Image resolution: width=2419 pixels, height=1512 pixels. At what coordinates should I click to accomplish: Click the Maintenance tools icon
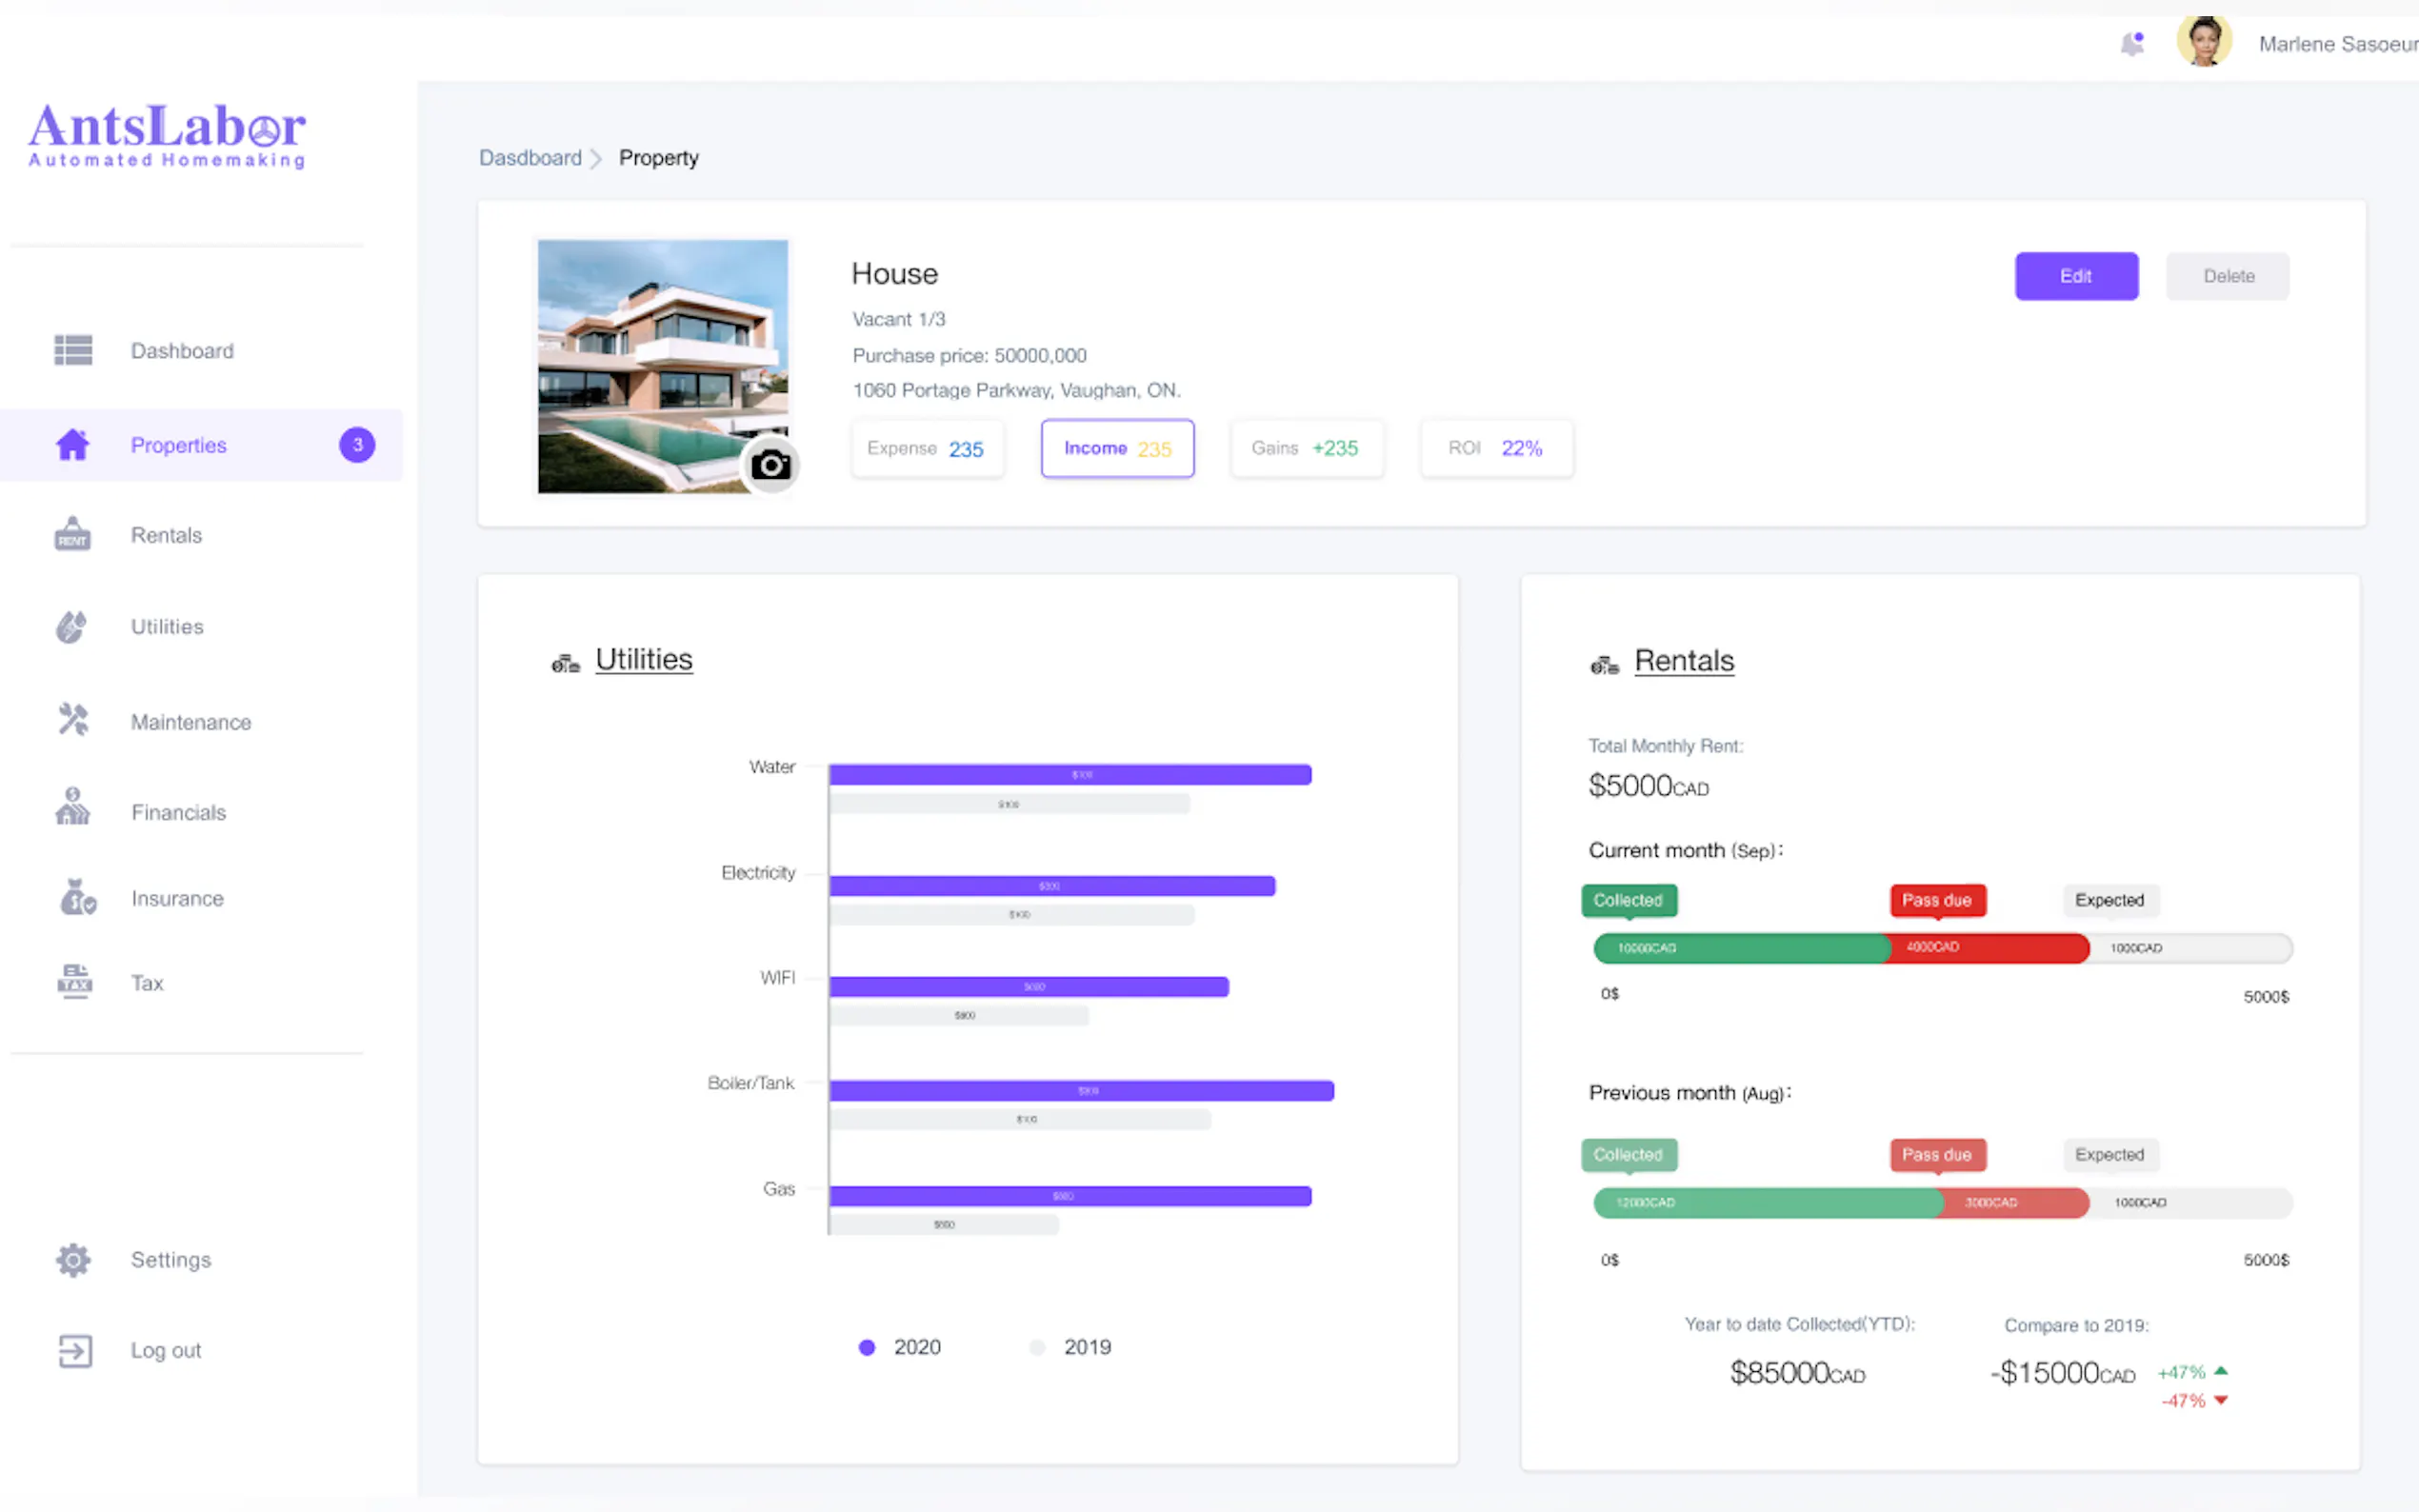pyautogui.click(x=73, y=720)
